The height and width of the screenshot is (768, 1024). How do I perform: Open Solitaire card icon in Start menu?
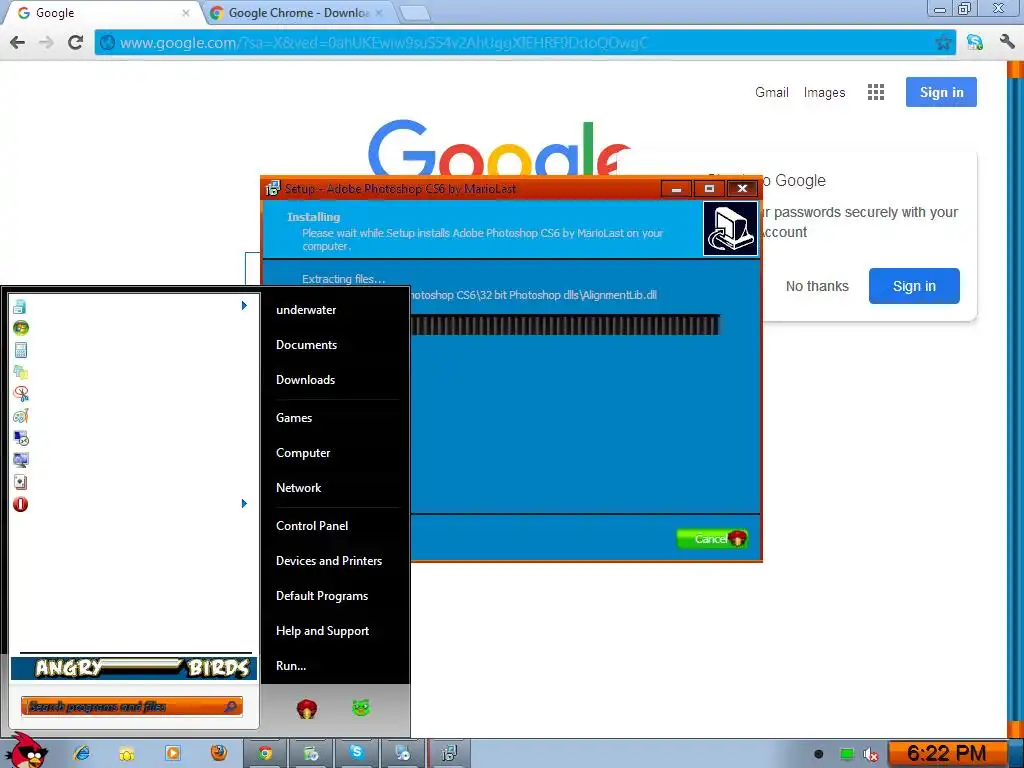coord(20,482)
